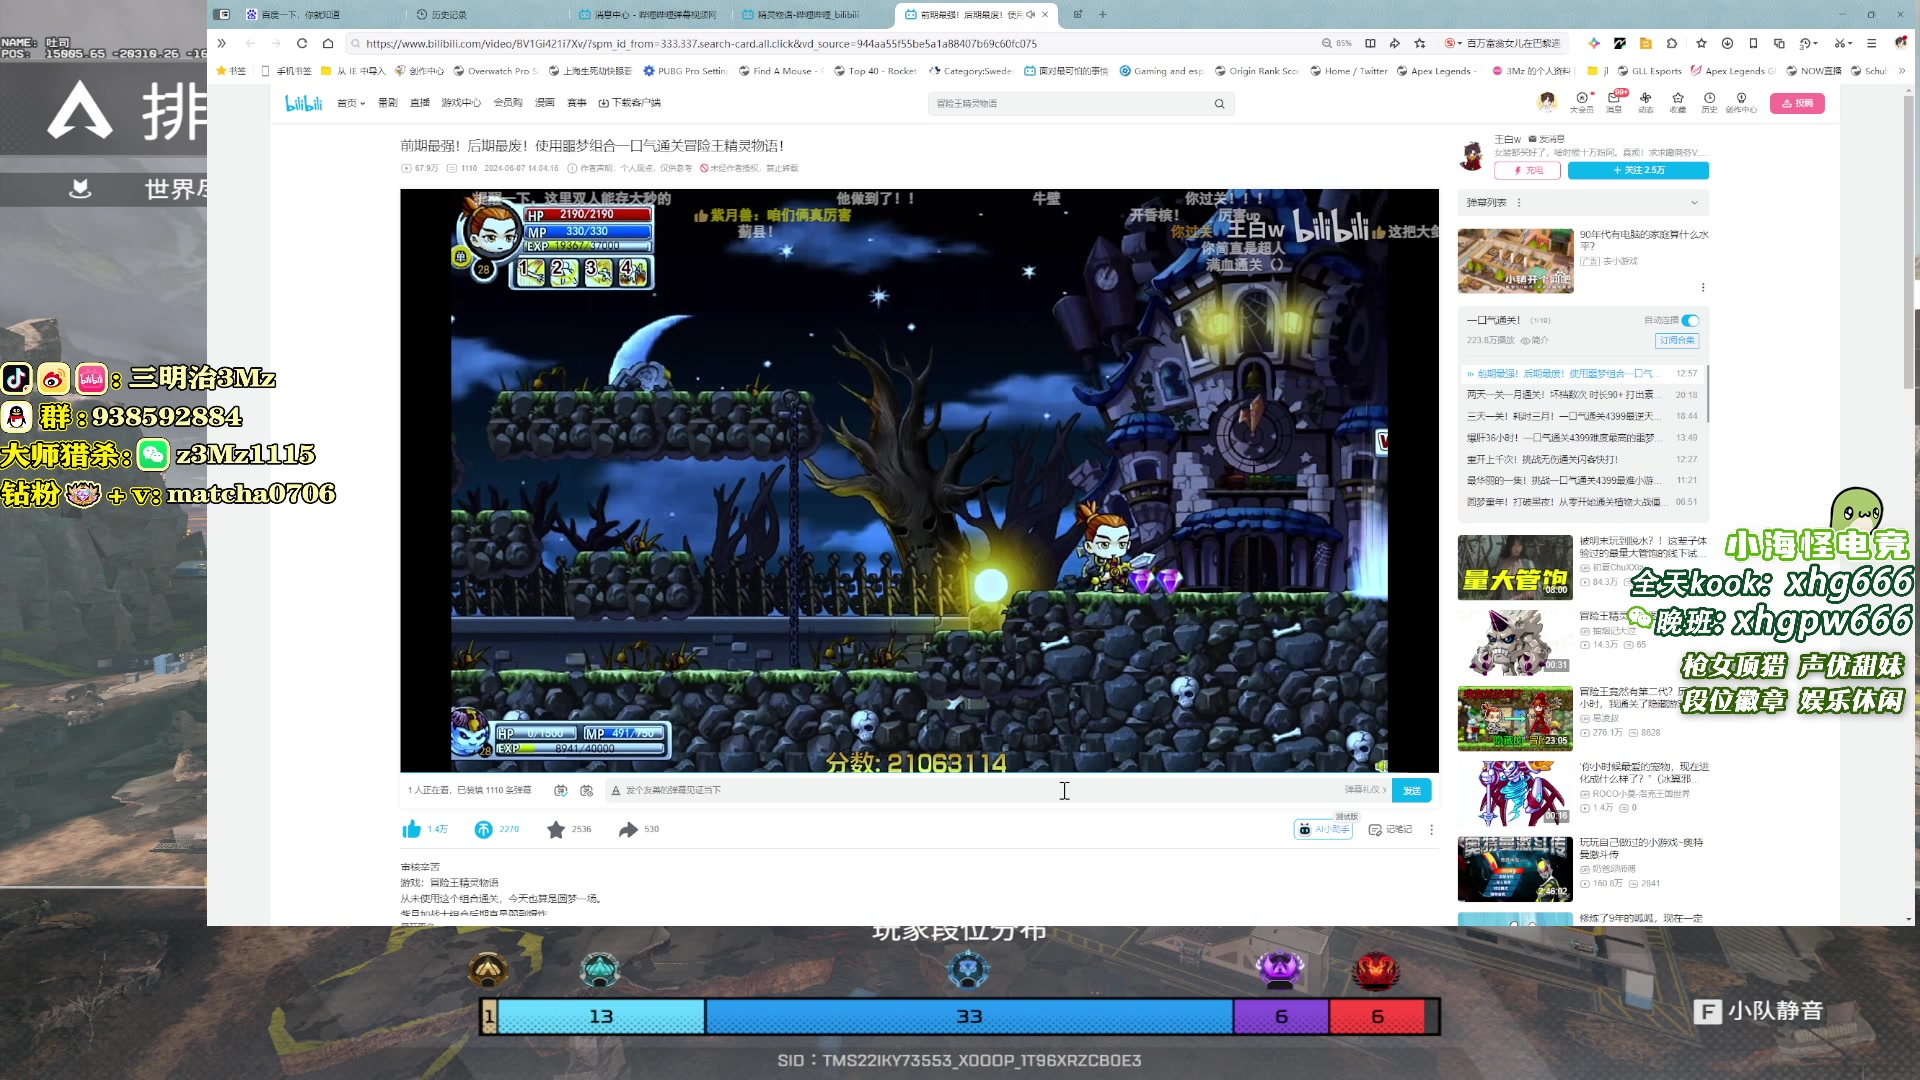Open 下载客户端 download link
This screenshot has width=1920, height=1080.
pos(630,103)
